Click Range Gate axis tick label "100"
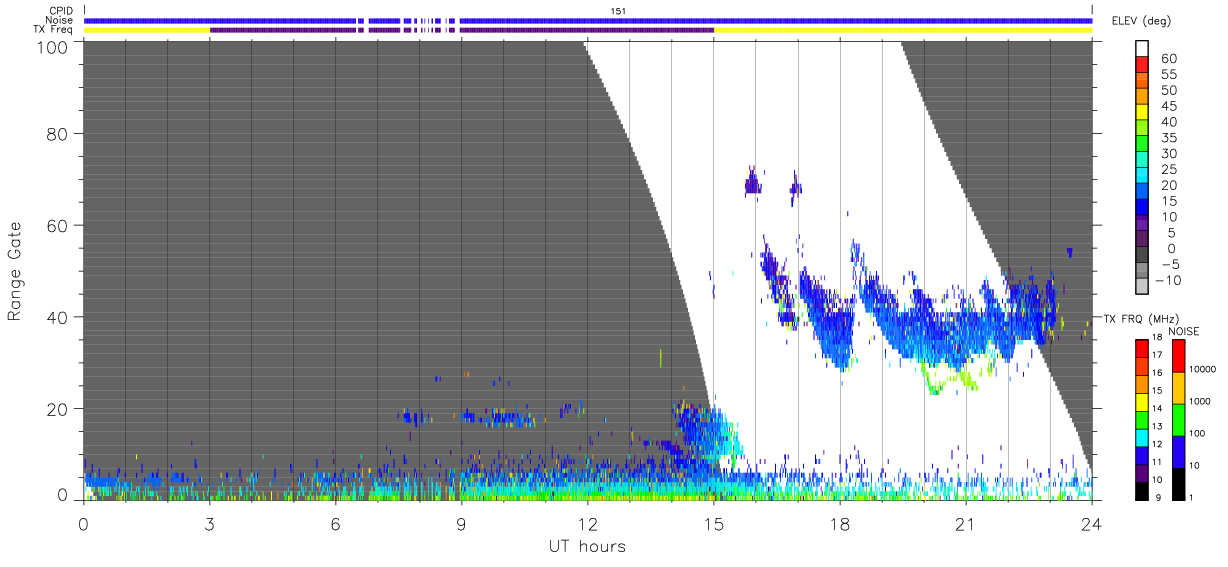This screenshot has height=567, width=1228. click(54, 46)
